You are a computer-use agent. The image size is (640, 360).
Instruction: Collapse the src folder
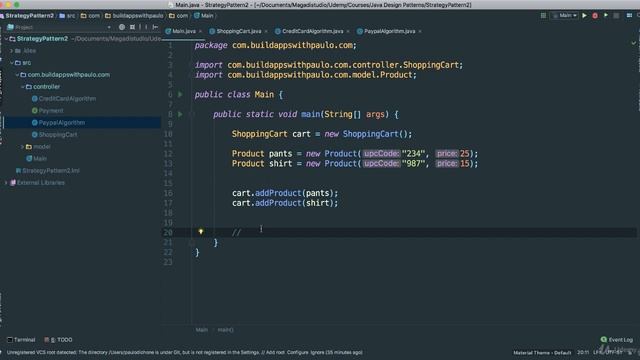pyautogui.click(x=12, y=63)
